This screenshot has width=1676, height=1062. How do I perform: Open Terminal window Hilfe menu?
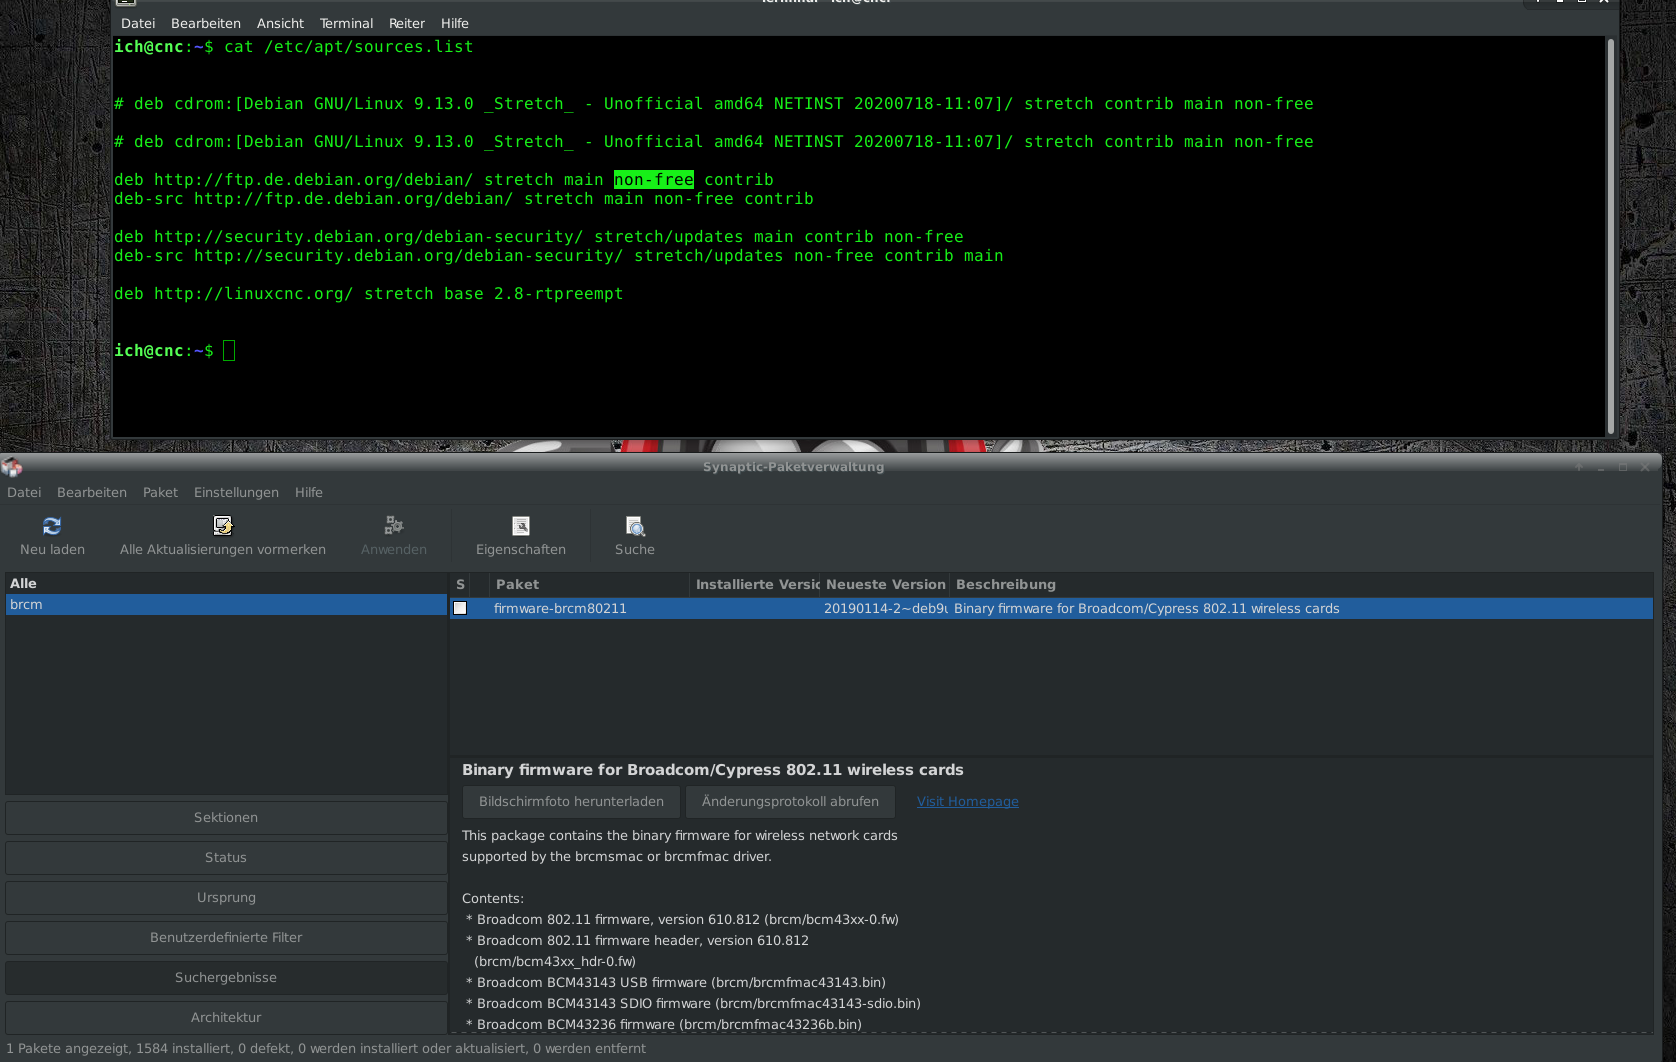pyautogui.click(x=455, y=23)
